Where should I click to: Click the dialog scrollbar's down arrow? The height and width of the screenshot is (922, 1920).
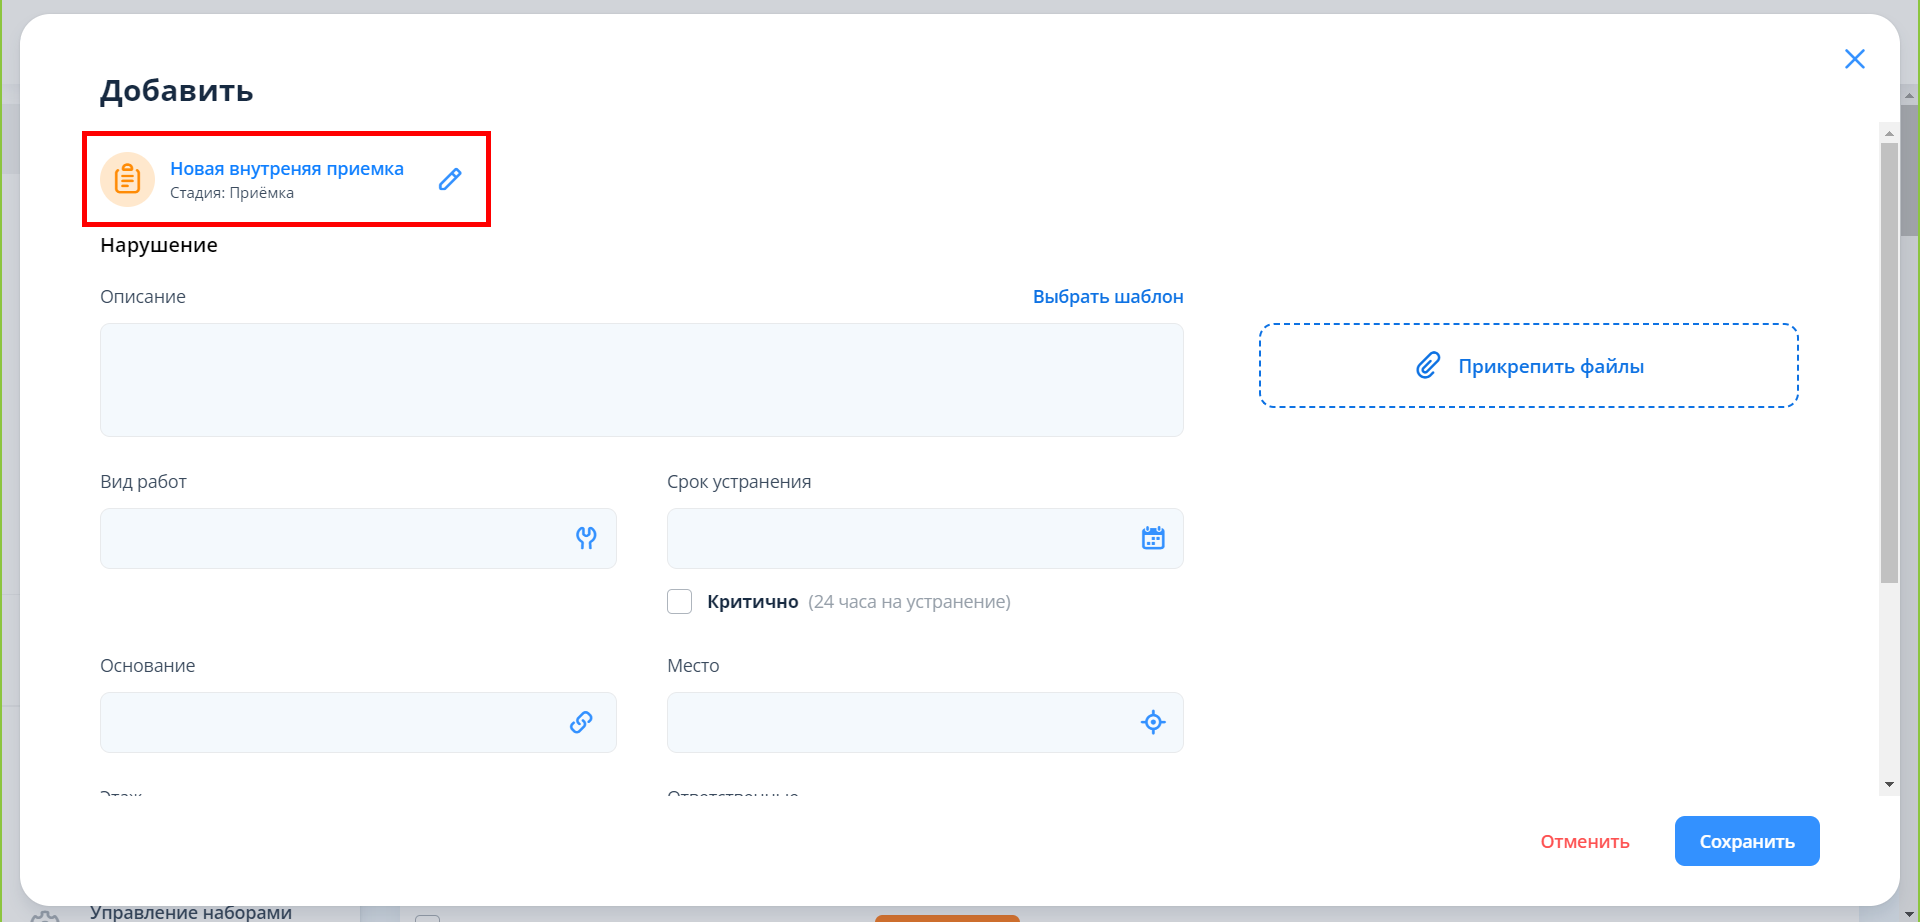(1889, 784)
